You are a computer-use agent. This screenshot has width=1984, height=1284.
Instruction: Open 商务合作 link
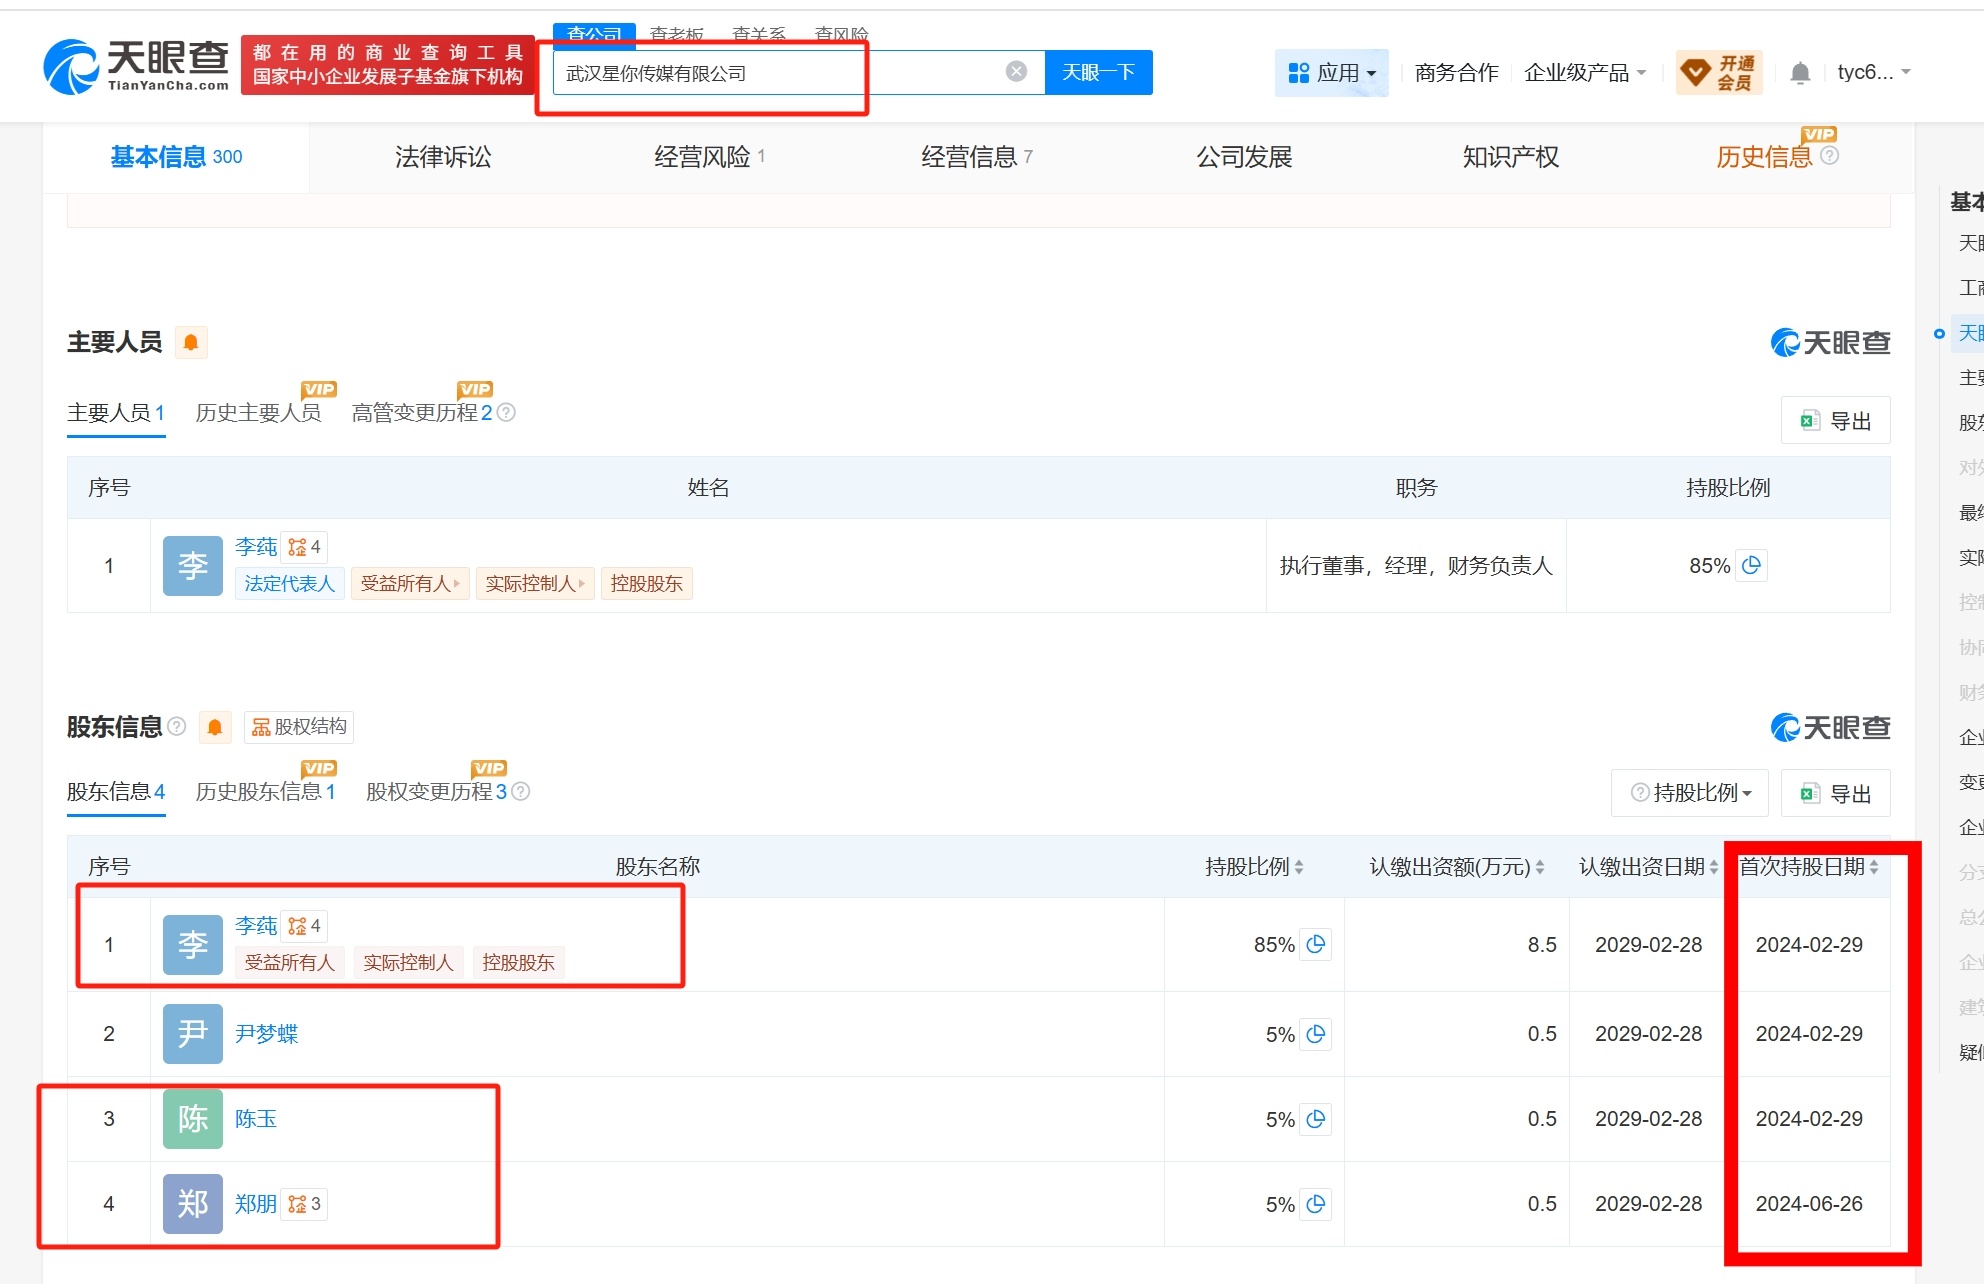click(1456, 73)
